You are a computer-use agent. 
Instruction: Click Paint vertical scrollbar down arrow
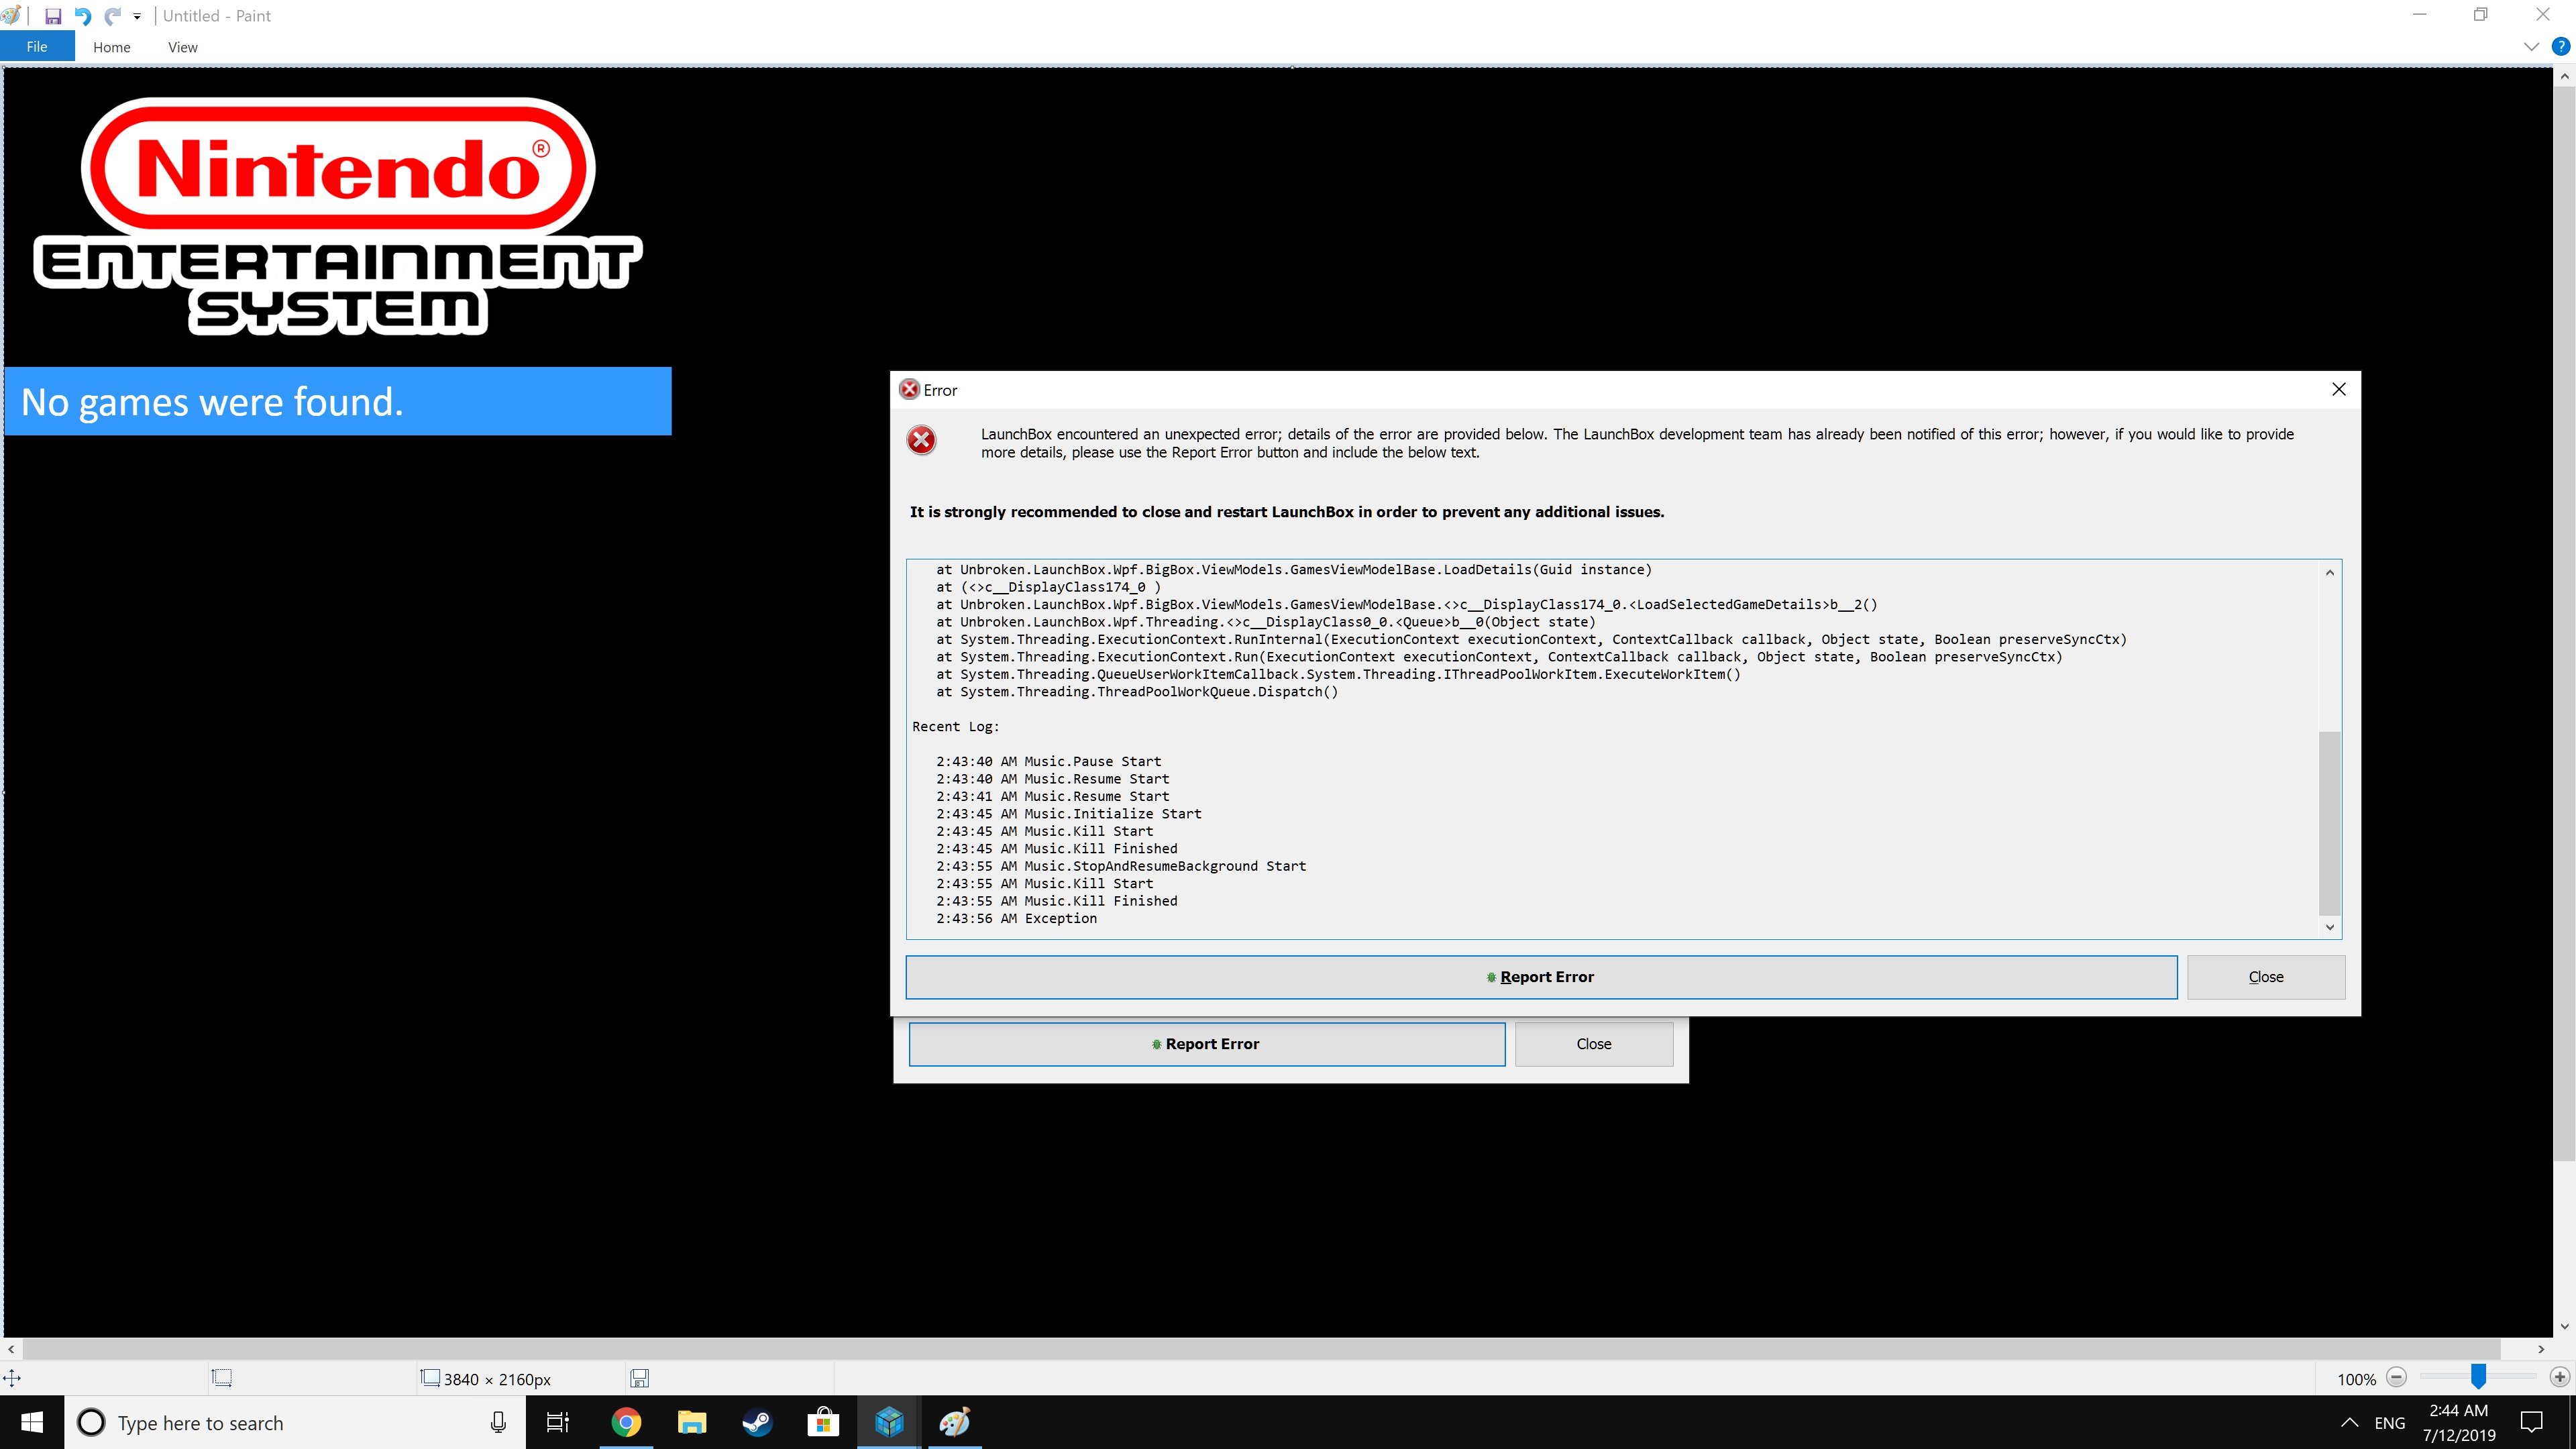[x=2565, y=1327]
